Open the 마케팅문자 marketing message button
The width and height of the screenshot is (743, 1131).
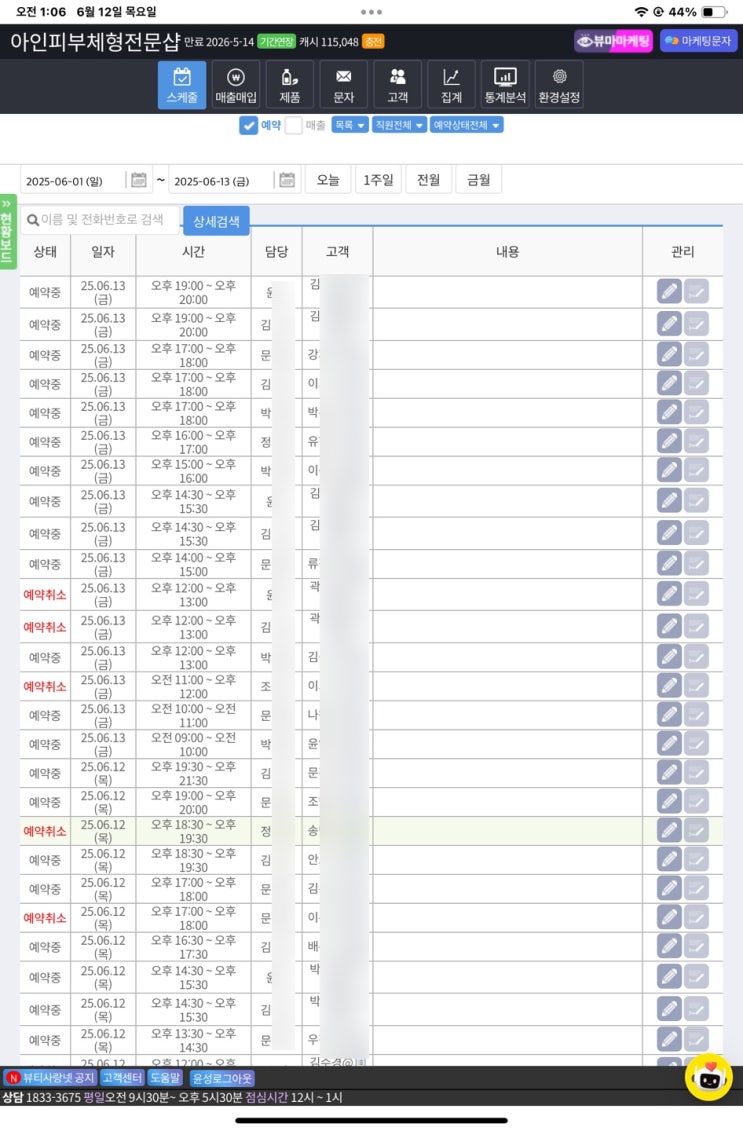pyautogui.click(x=698, y=41)
